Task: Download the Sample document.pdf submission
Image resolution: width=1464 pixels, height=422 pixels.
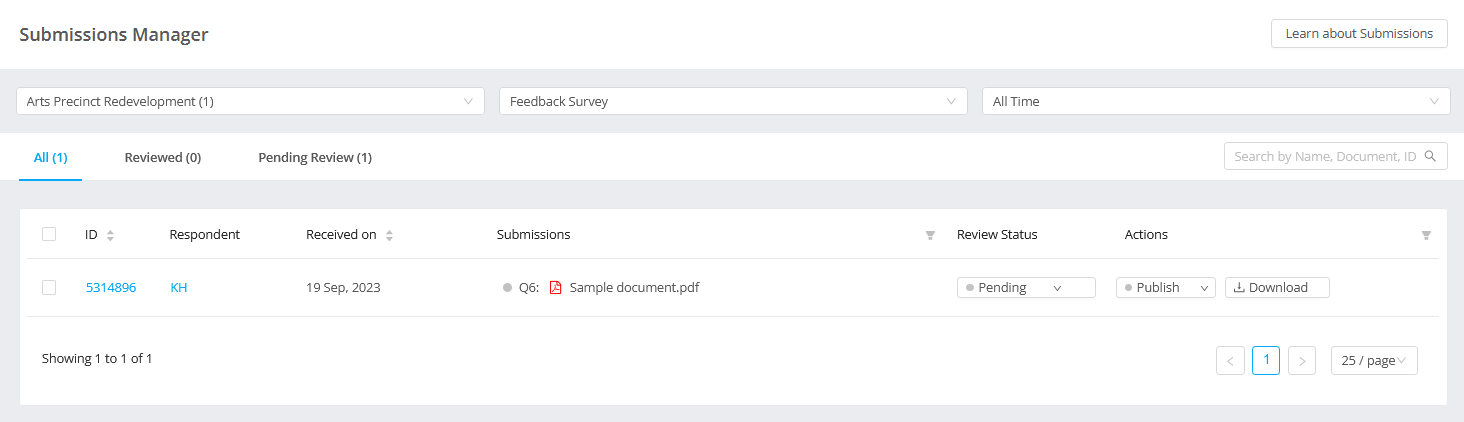Action: pyautogui.click(x=1277, y=287)
